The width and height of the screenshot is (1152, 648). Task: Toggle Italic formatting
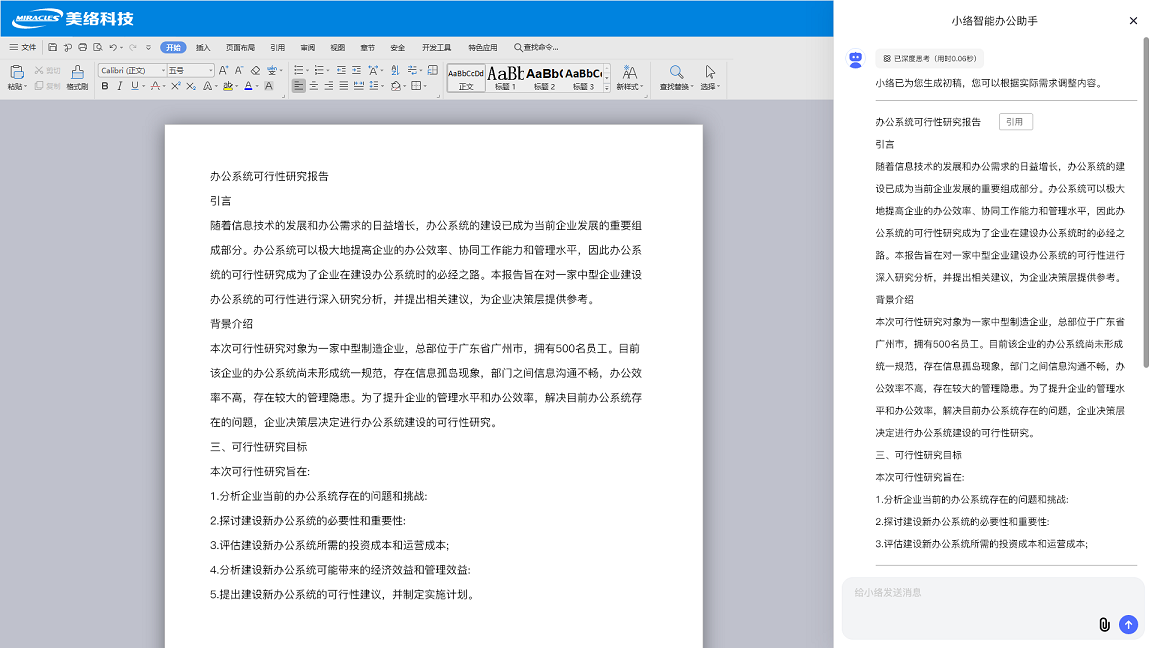120,87
